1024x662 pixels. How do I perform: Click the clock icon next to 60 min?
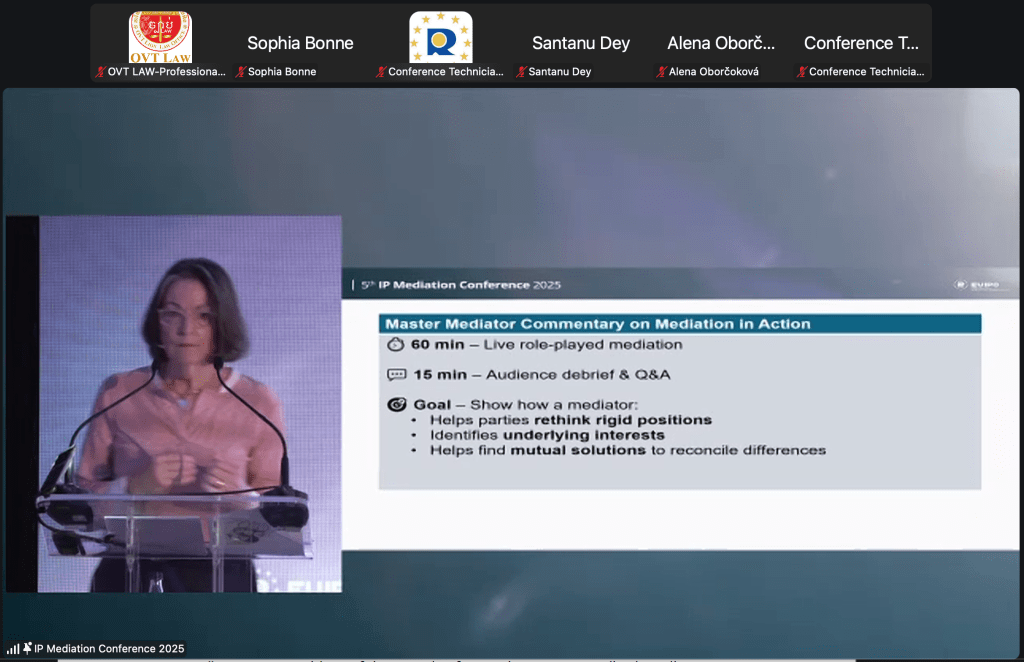click(x=396, y=344)
